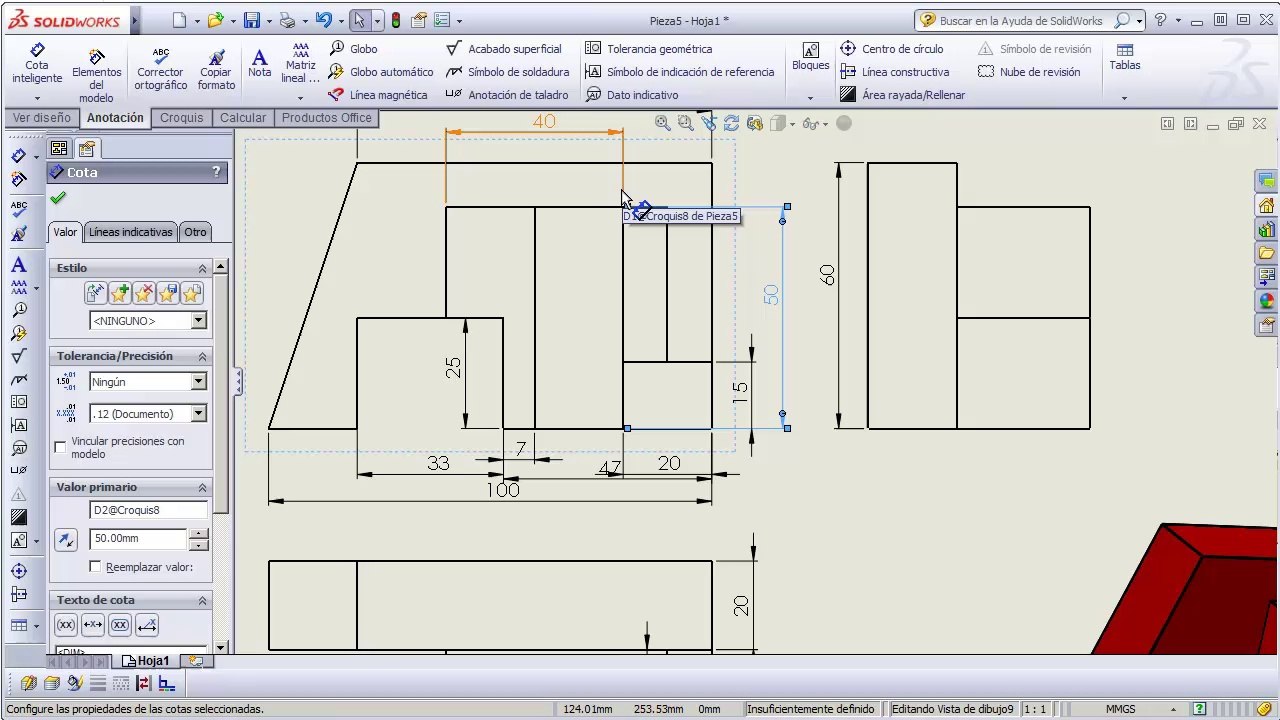Open Matriz lineal de notas tool

click(x=300, y=64)
